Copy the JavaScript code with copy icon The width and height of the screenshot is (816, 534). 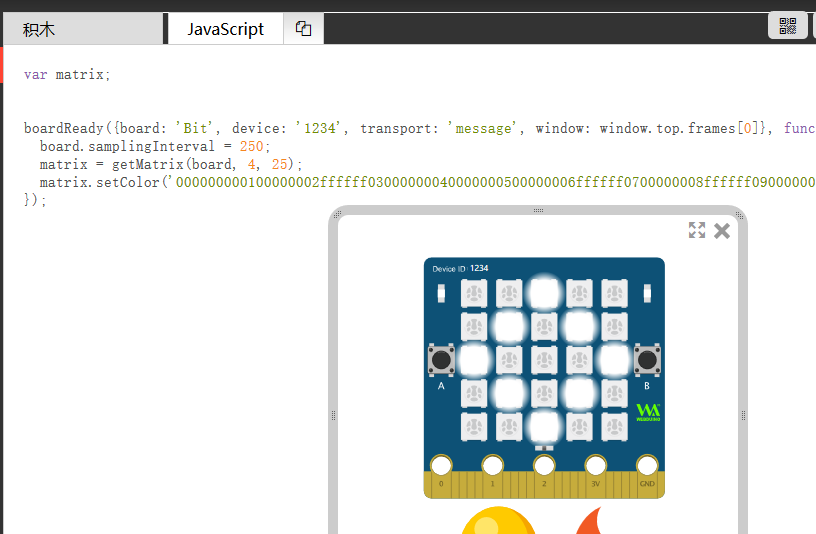coord(303,29)
